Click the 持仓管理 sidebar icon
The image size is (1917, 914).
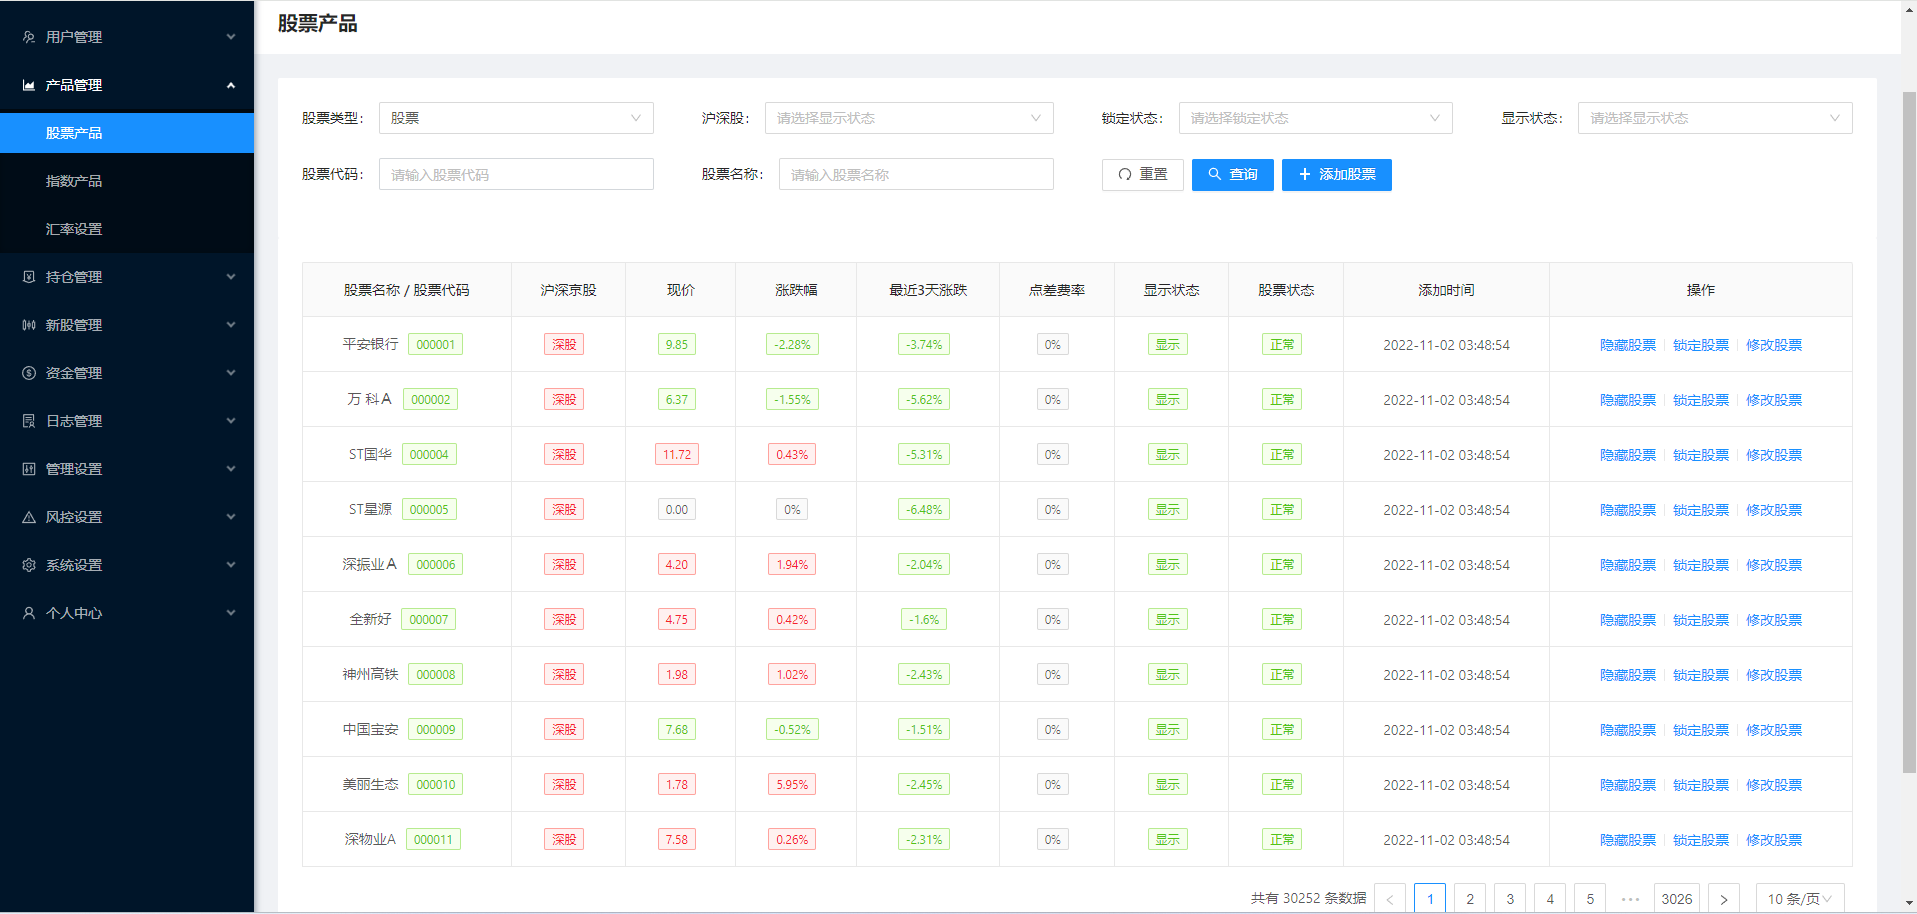click(x=29, y=277)
